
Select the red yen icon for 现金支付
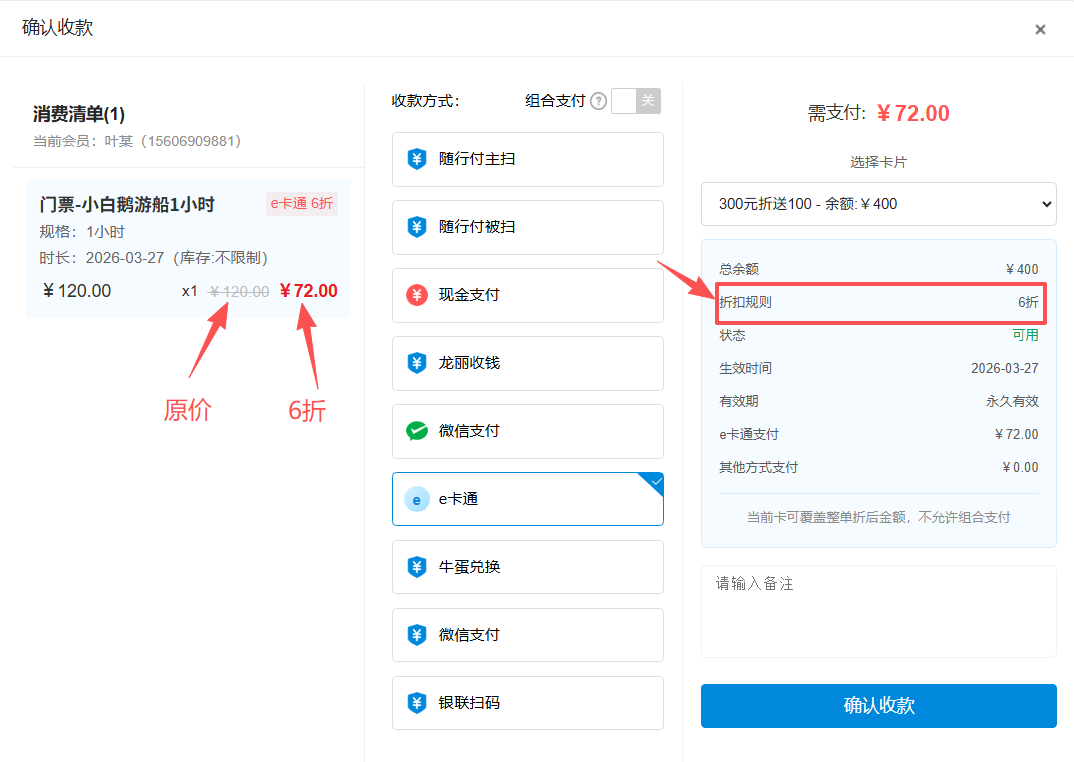coord(417,295)
